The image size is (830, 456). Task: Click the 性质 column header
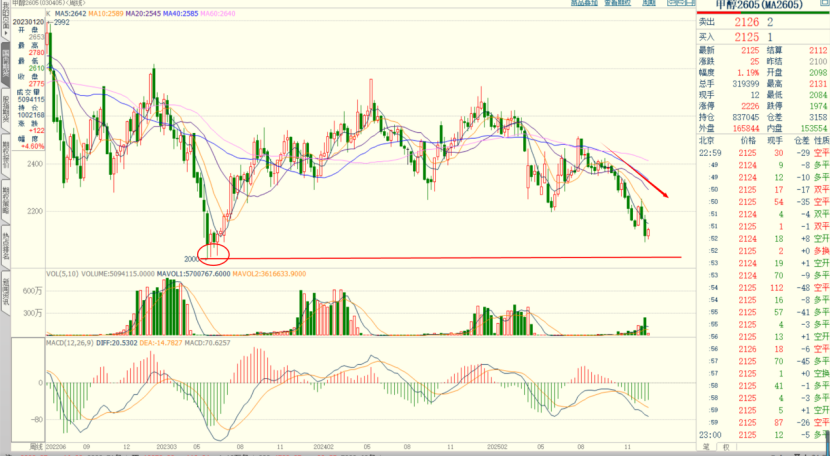click(822, 140)
